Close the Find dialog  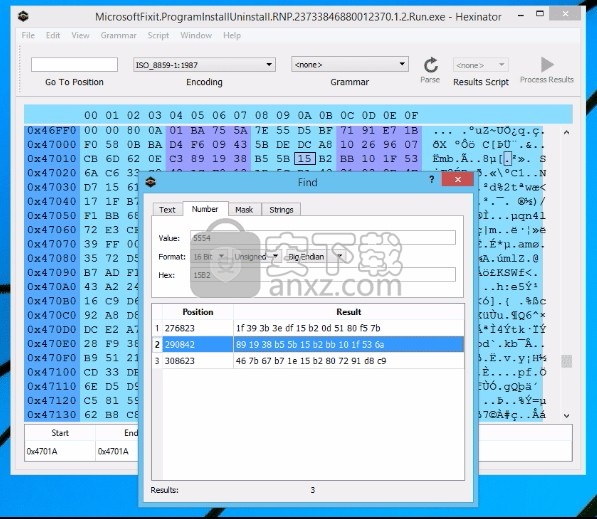click(458, 179)
